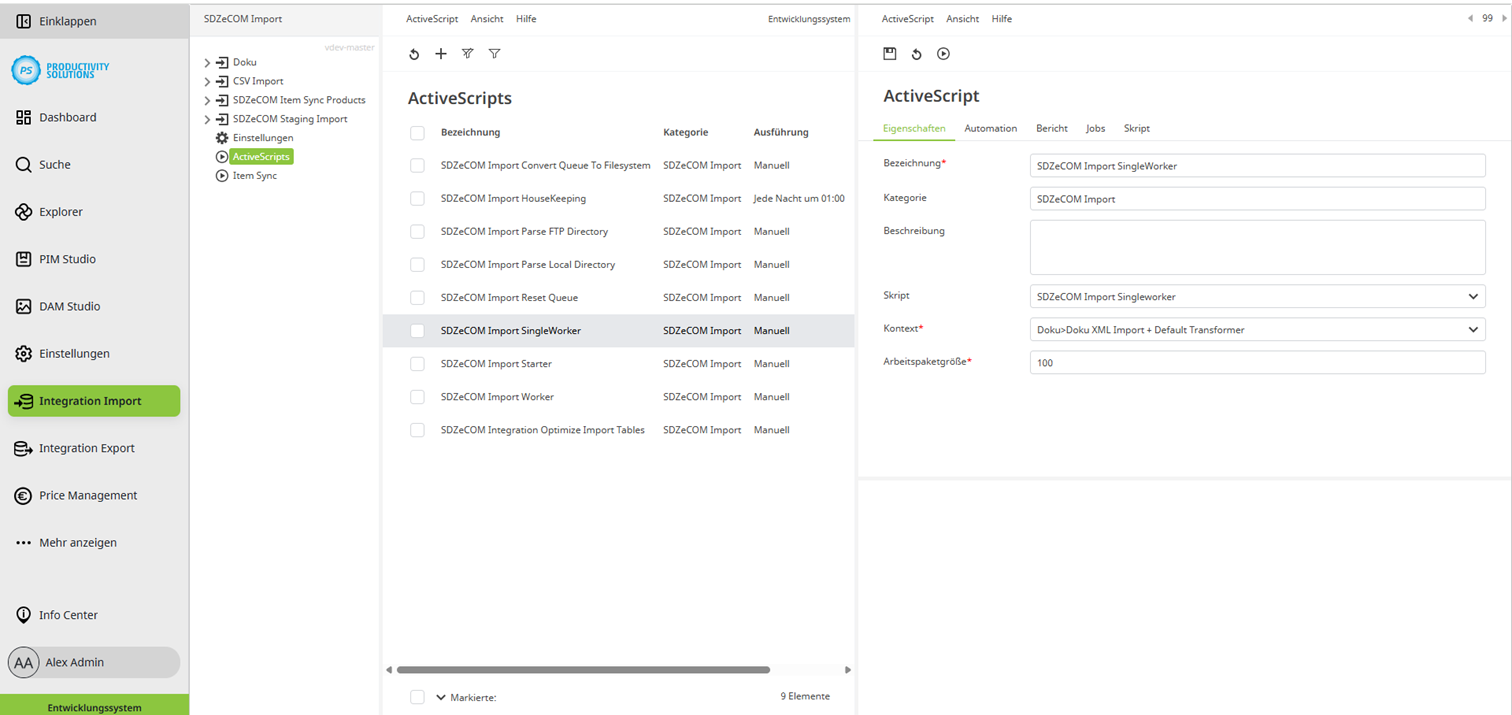1512x715 pixels.
Task: Switch to the Automation tab
Action: click(x=990, y=128)
